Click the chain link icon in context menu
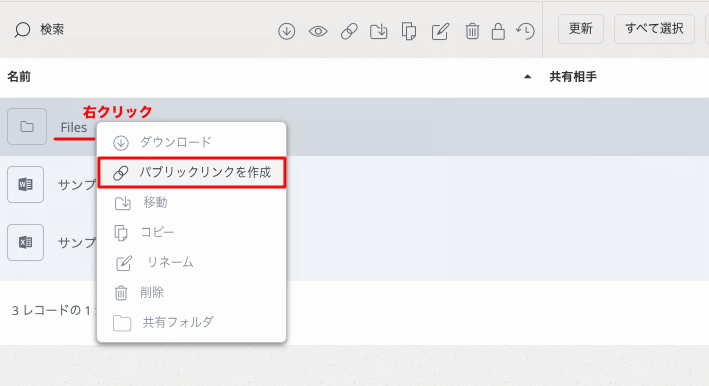The width and height of the screenshot is (709, 386). click(x=121, y=173)
